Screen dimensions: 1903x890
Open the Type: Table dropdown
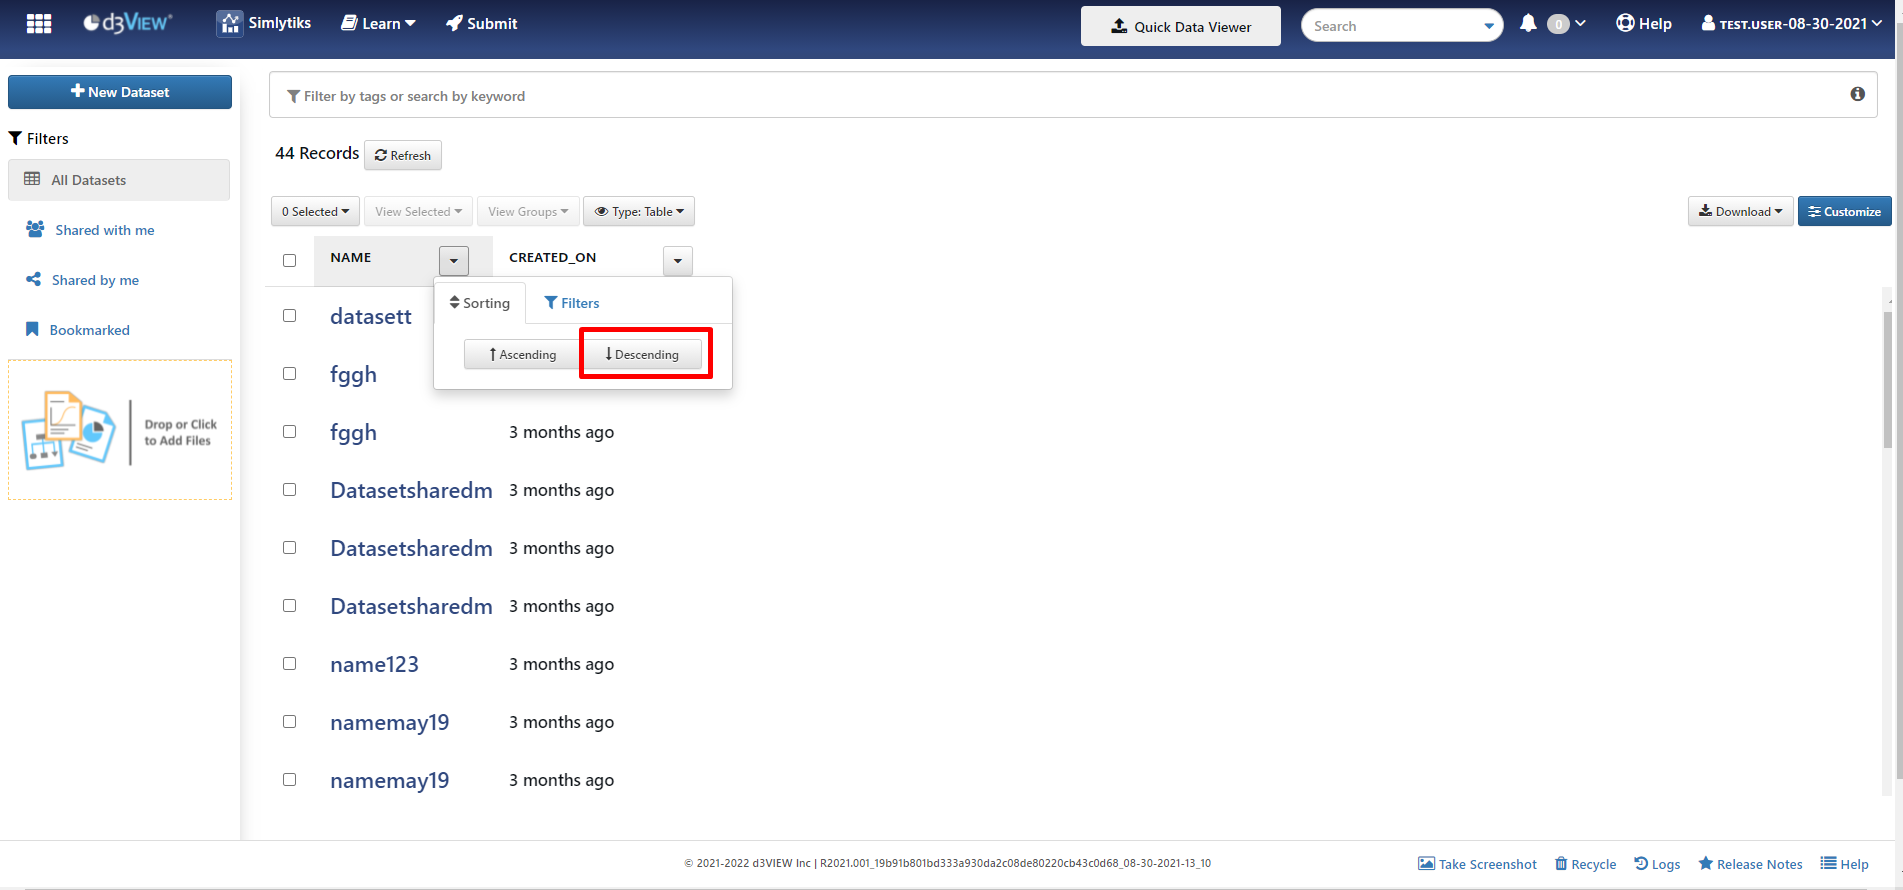pos(638,212)
